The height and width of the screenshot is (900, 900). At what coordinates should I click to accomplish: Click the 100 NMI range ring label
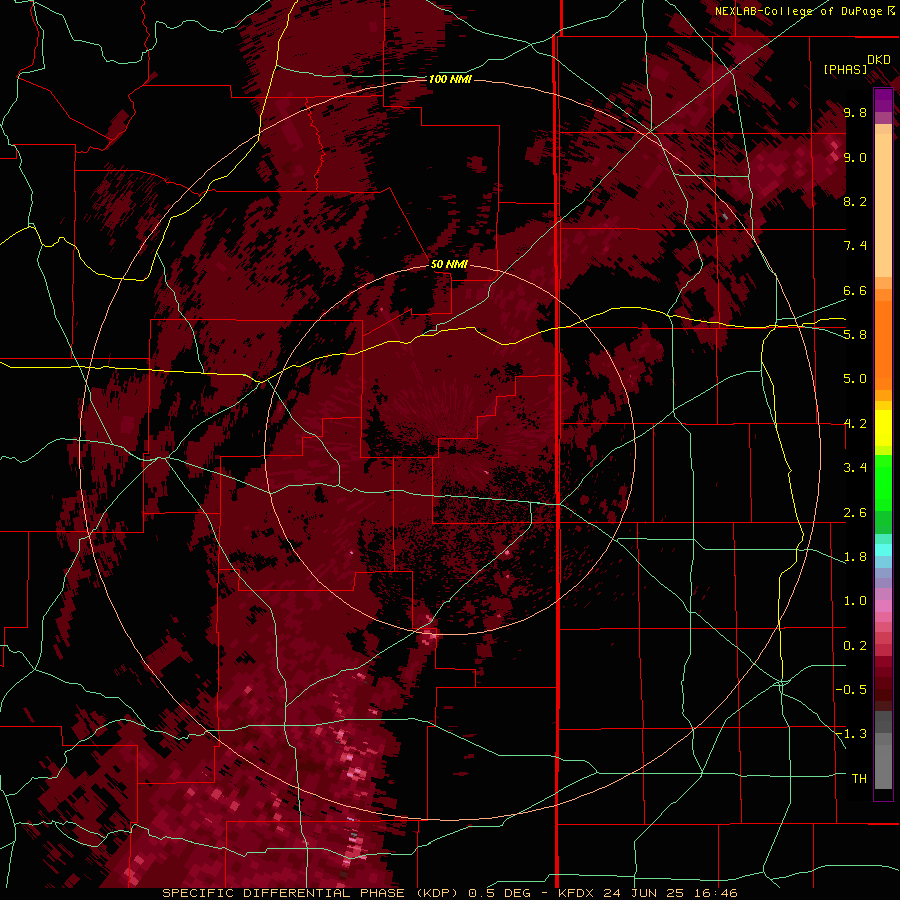[x=450, y=79]
